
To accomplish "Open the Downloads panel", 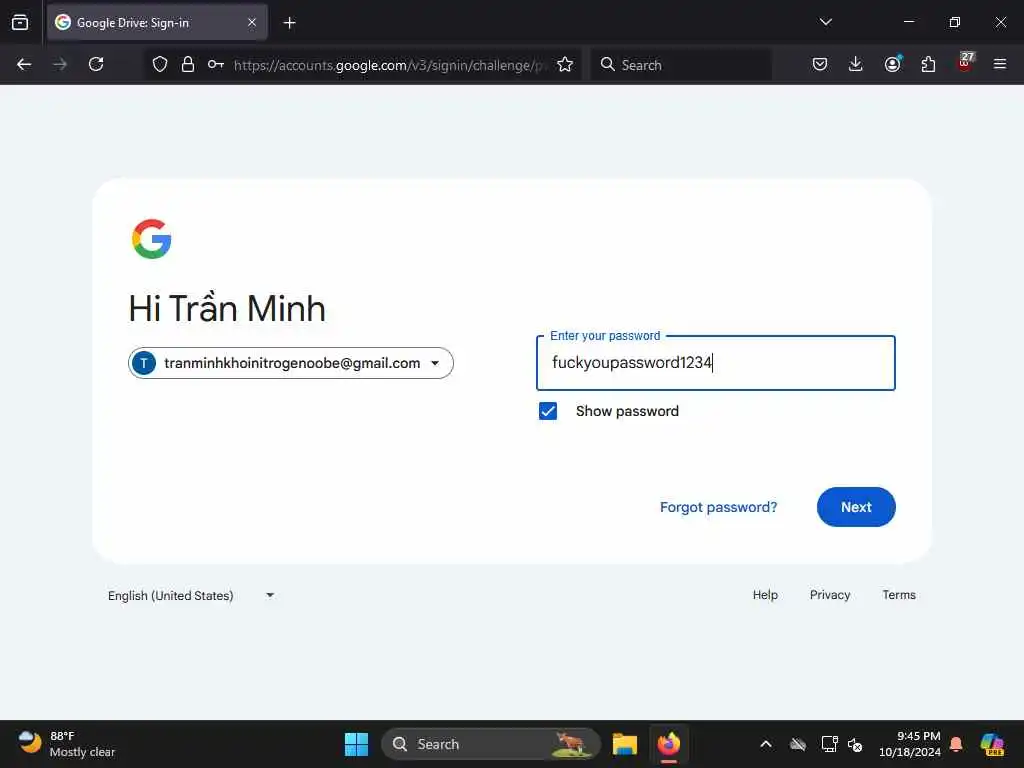I will 856,64.
